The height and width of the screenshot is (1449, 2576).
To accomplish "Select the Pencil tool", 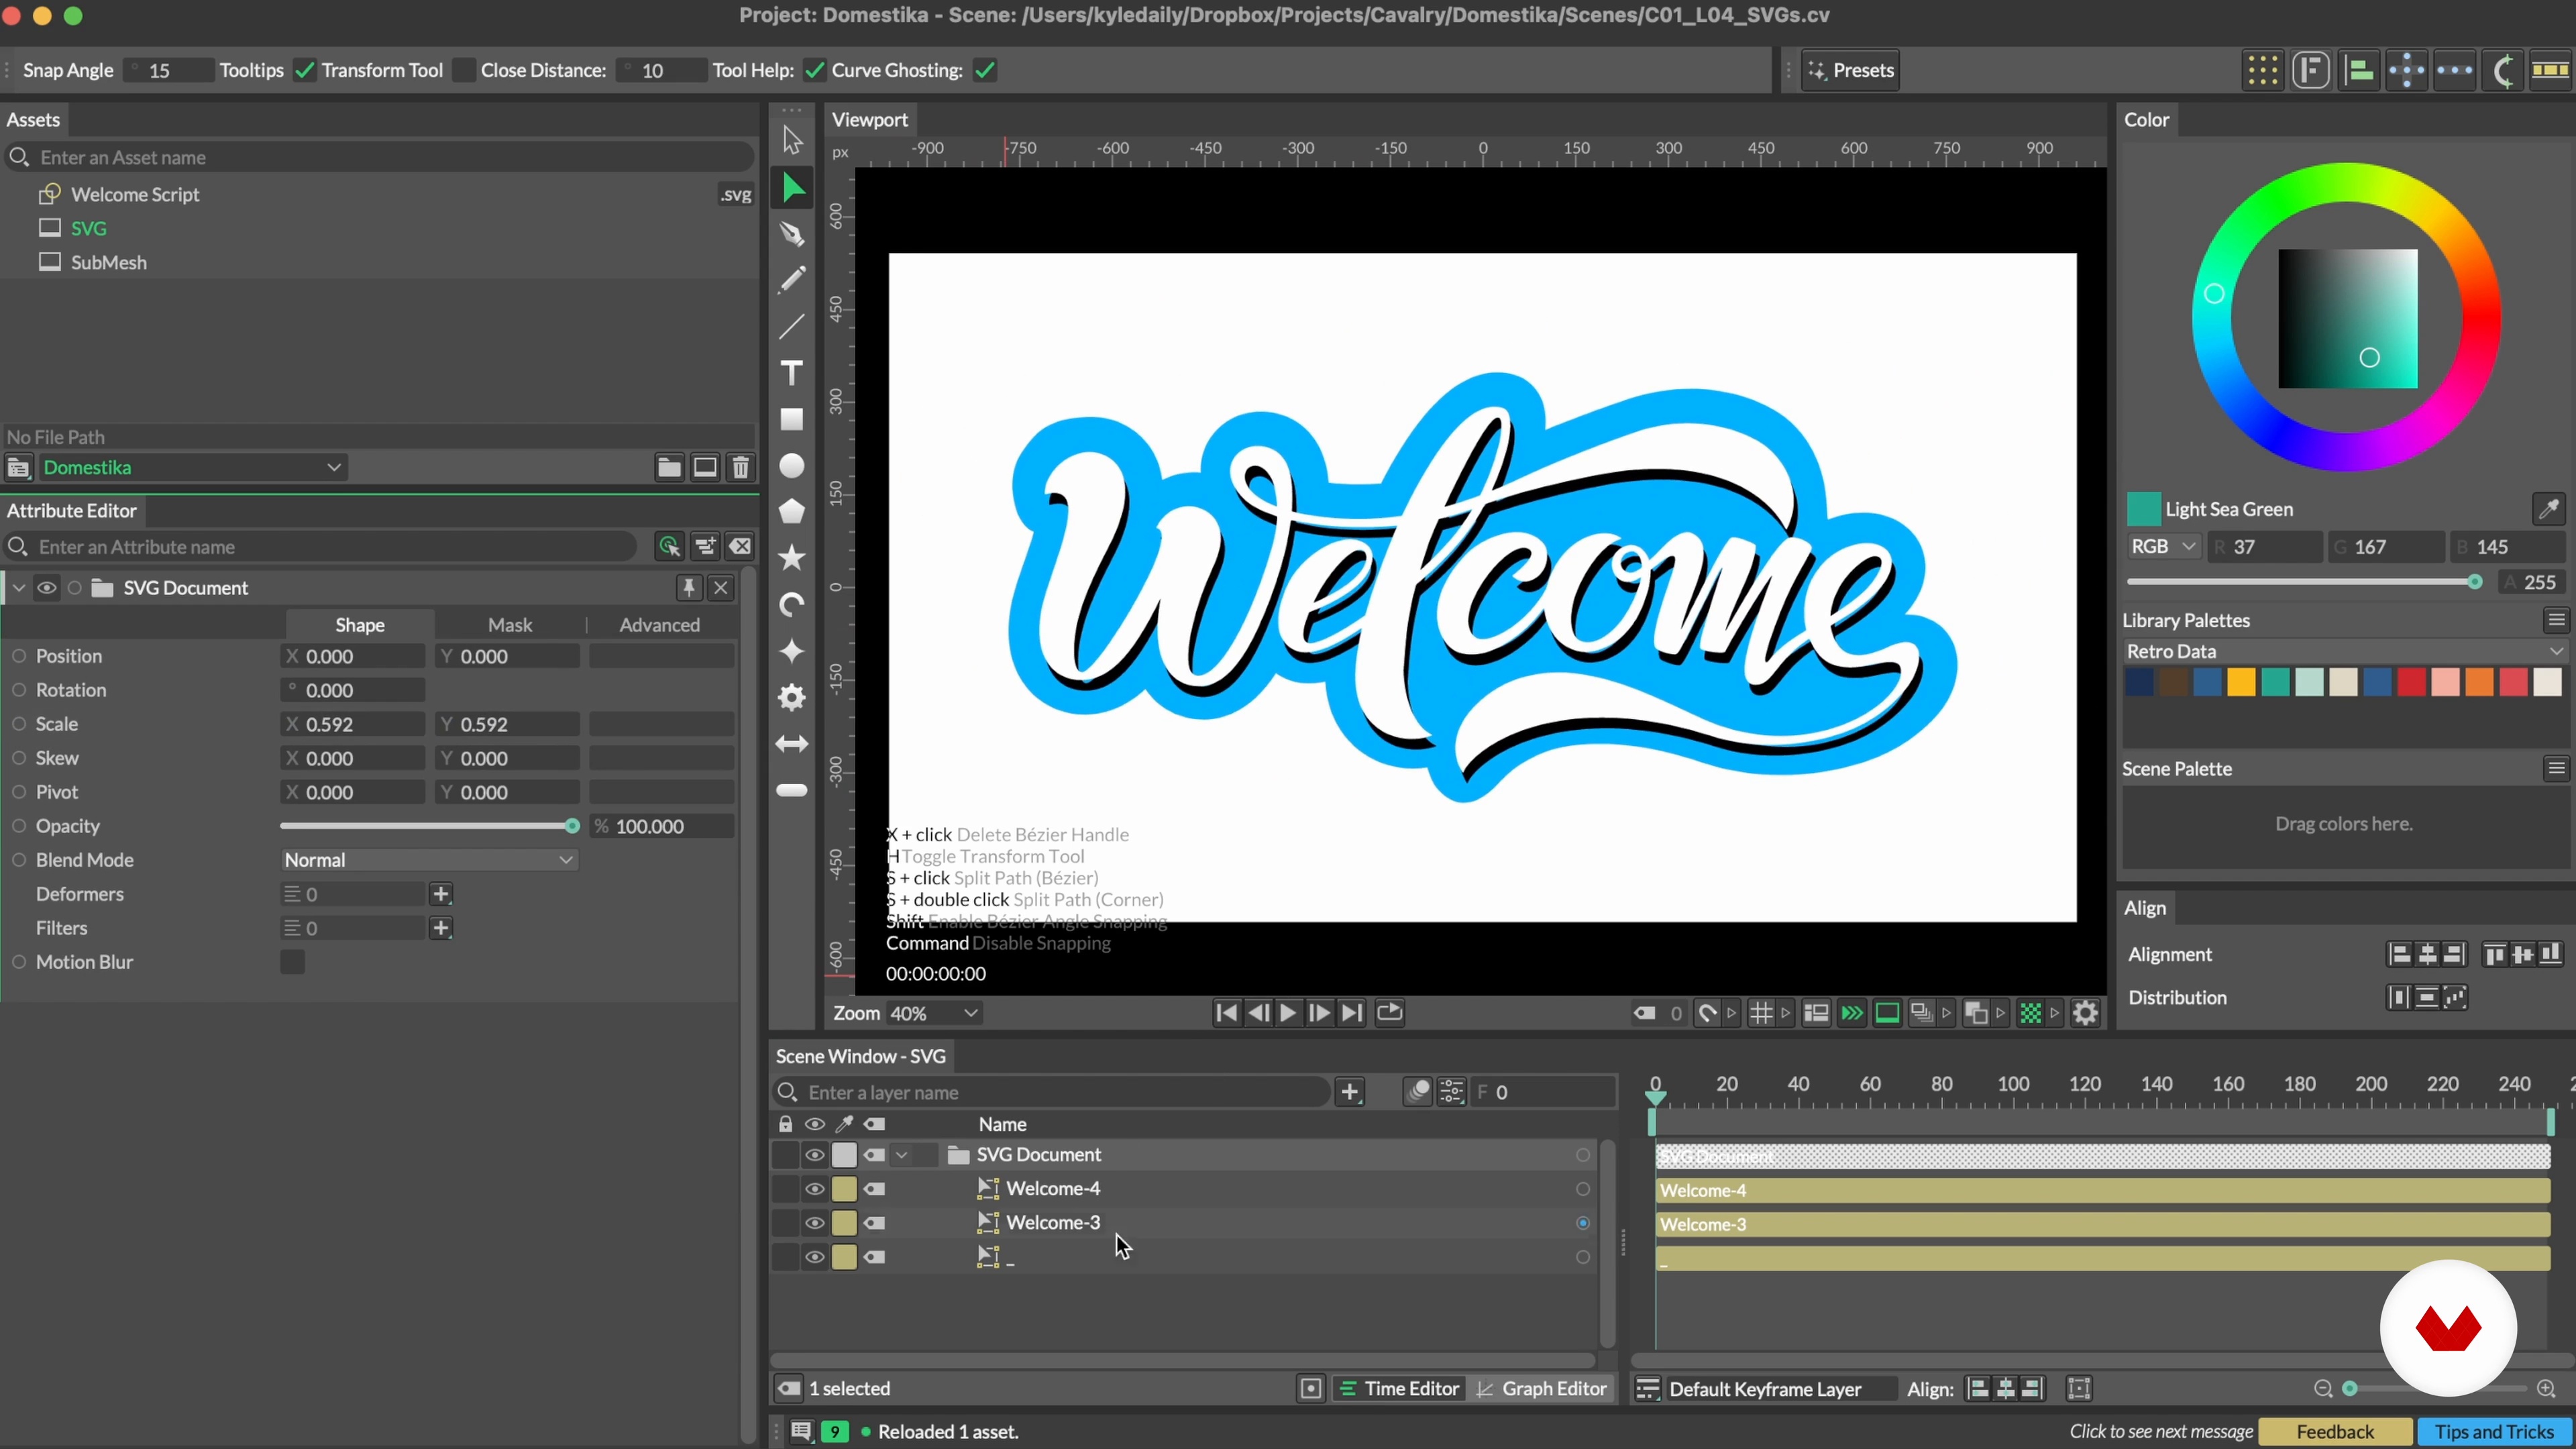I will click(792, 280).
